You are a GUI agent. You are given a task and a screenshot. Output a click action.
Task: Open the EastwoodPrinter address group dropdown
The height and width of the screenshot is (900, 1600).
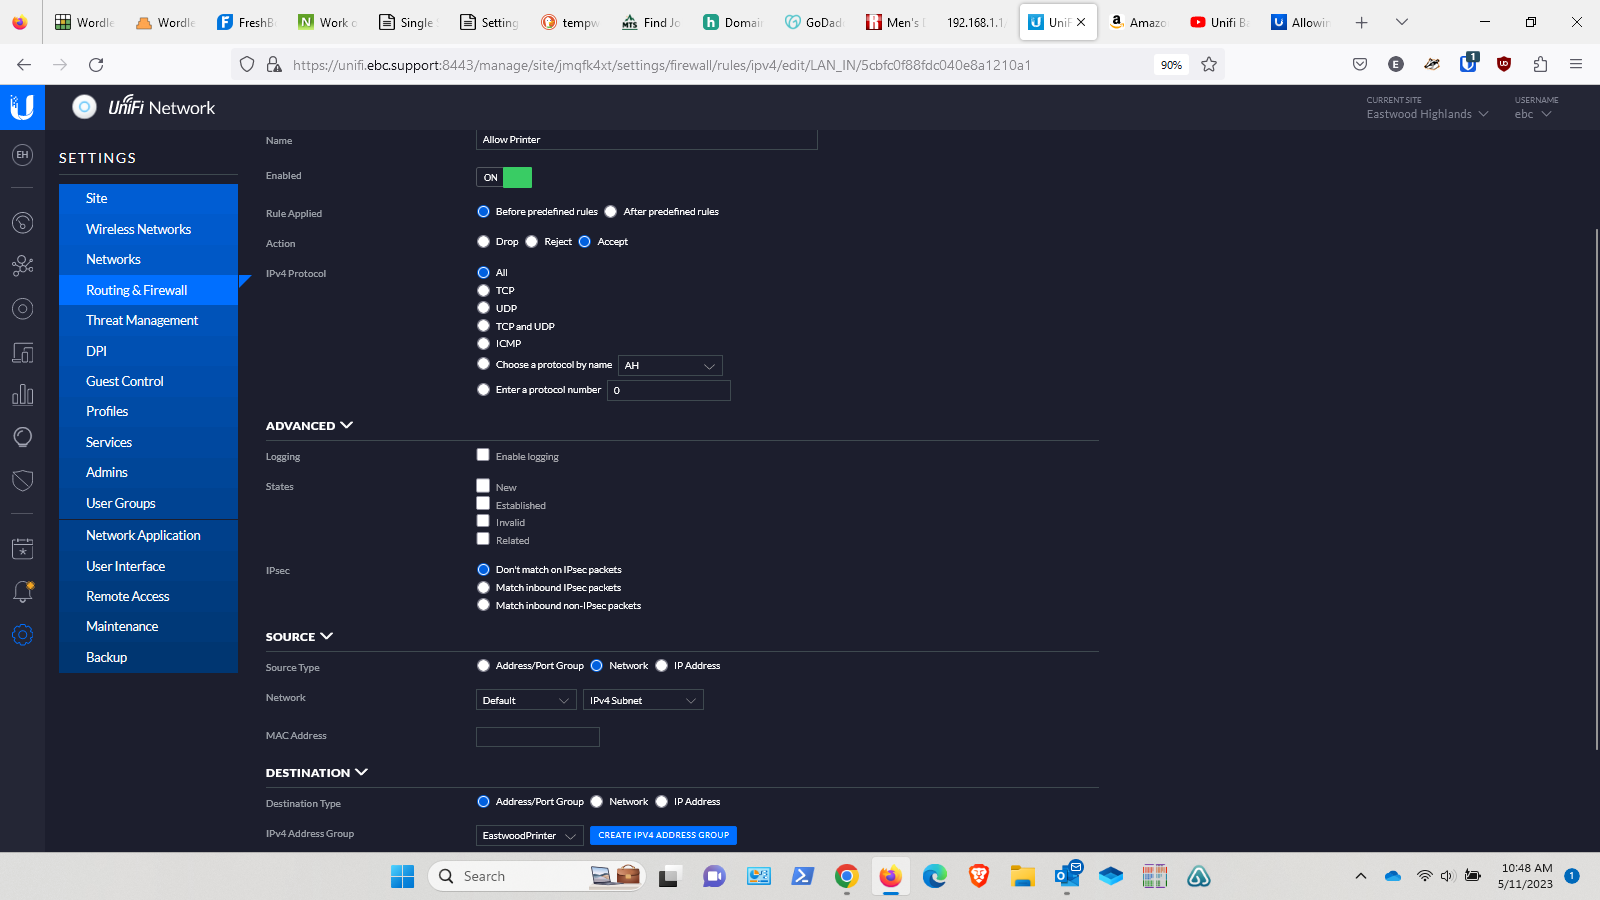pyautogui.click(x=529, y=836)
